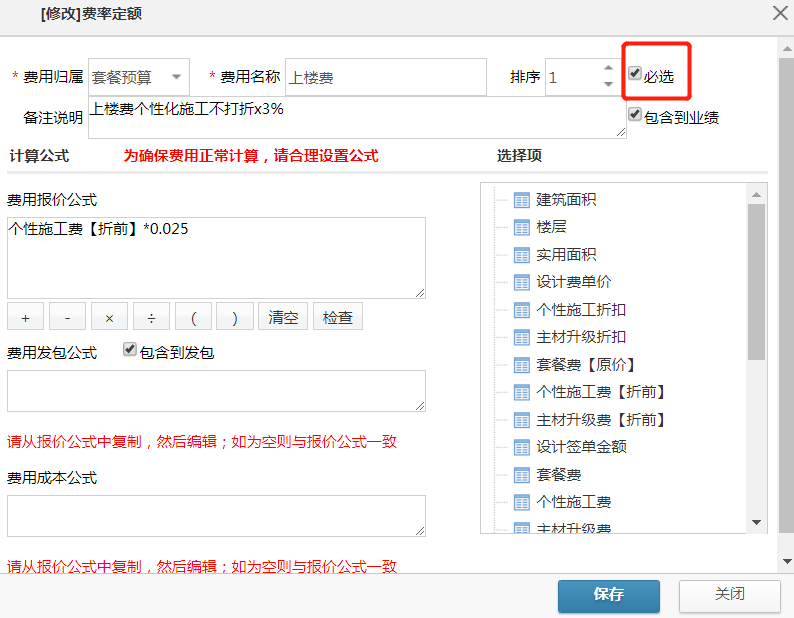Click the table icon next to 楼层
Viewport: 794px width, 618px height.
point(521,228)
